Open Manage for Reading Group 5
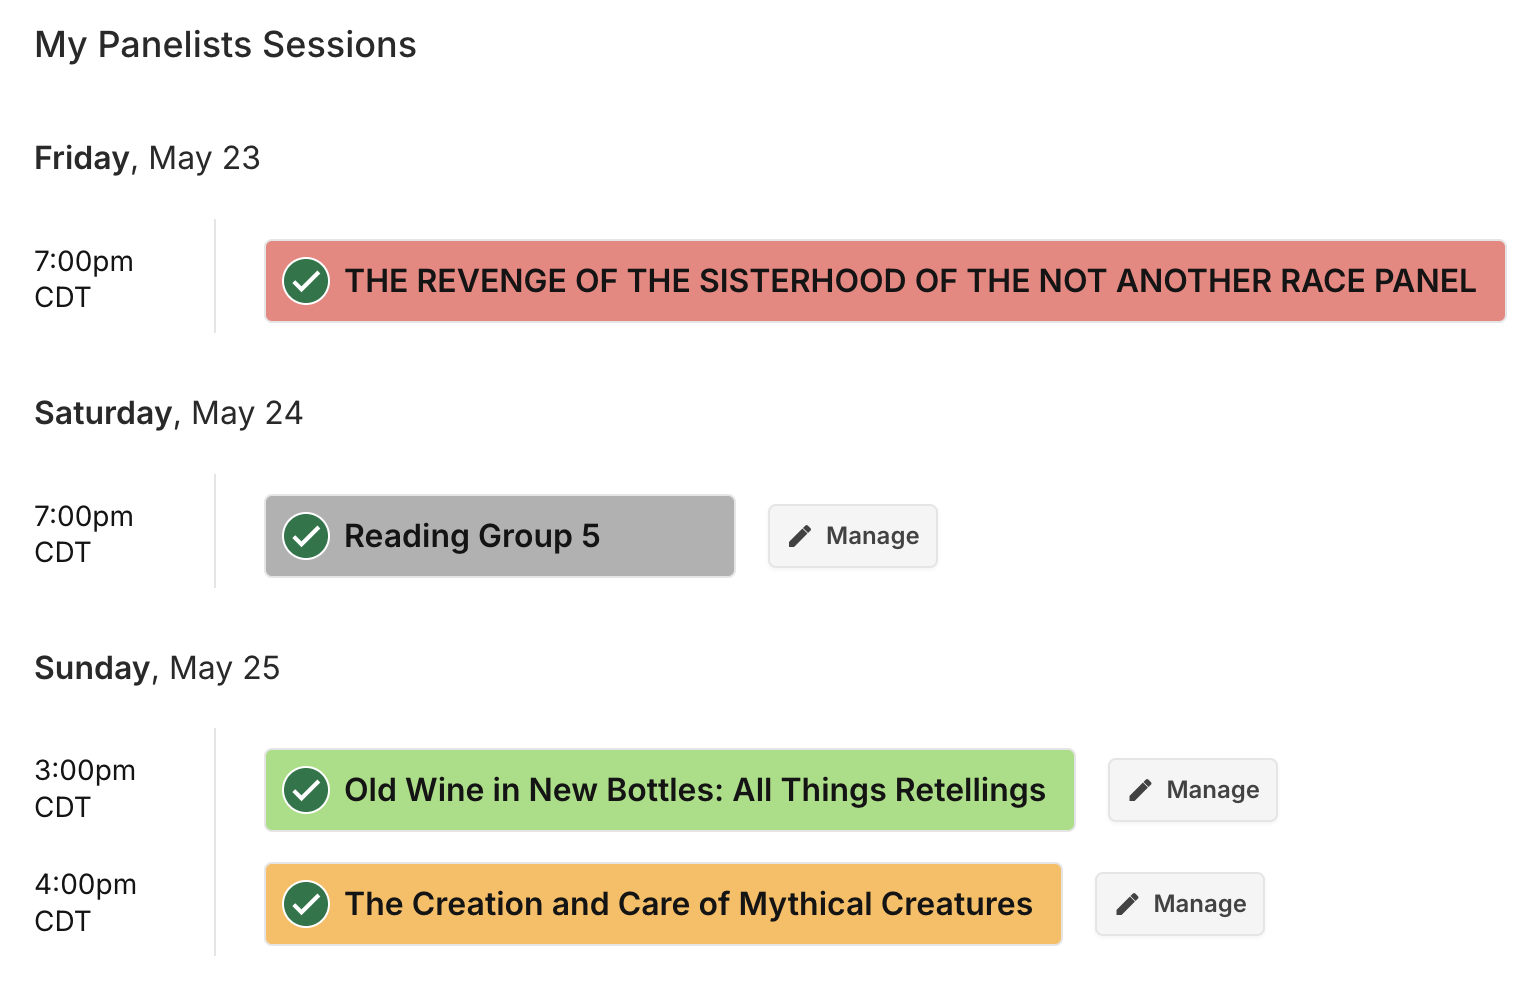 853,536
